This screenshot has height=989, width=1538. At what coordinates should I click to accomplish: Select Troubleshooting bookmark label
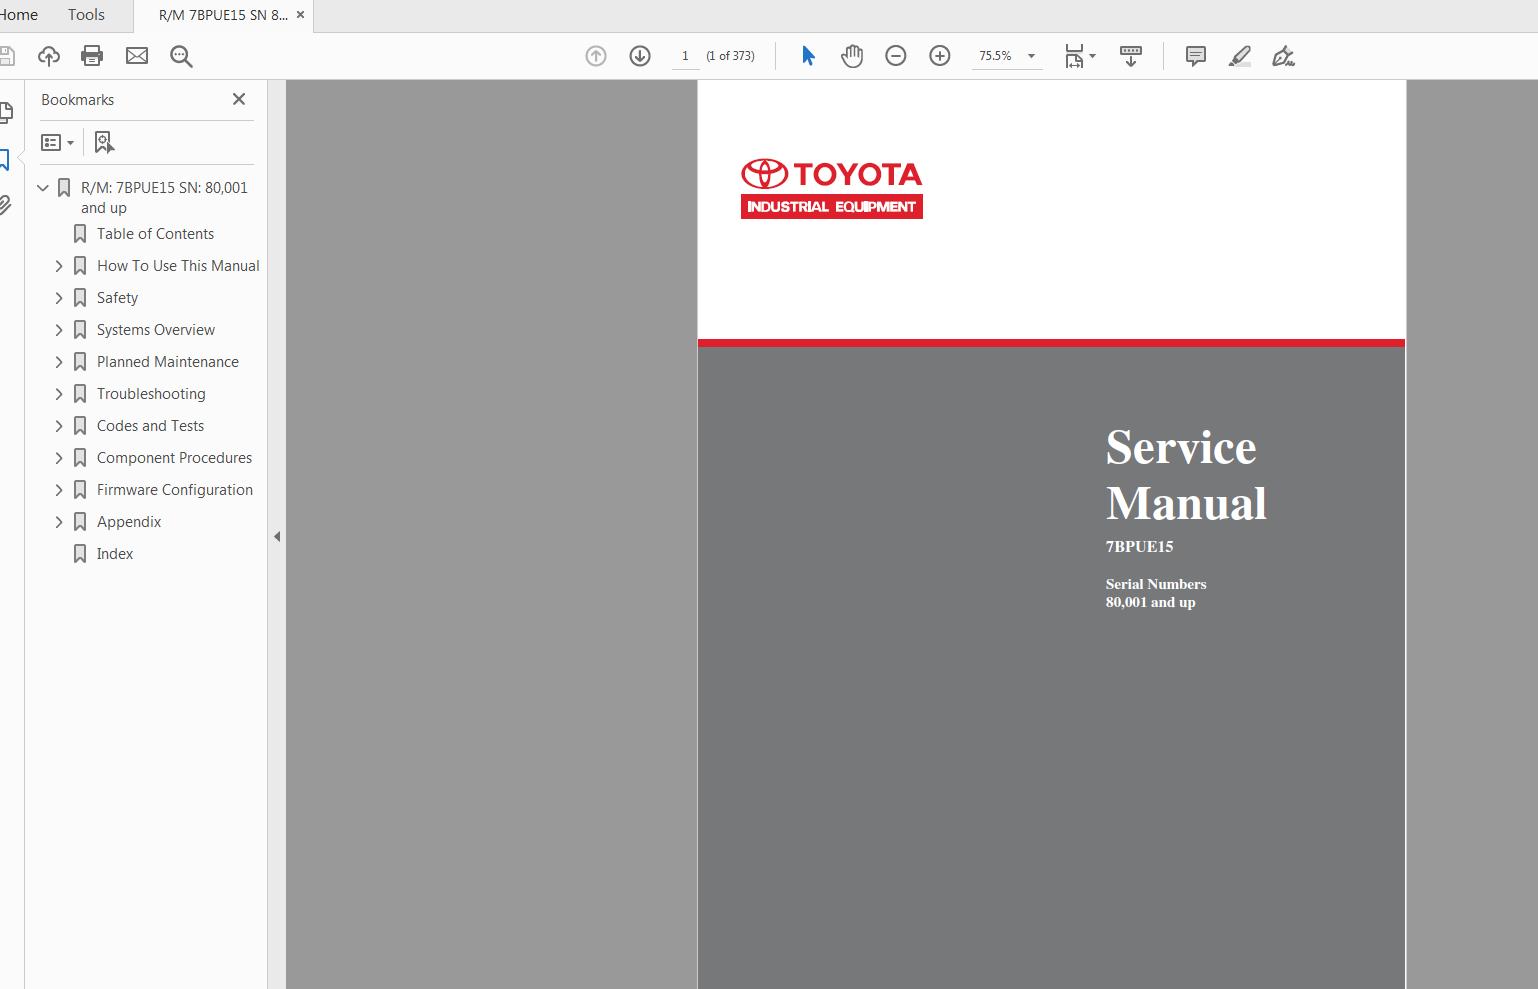[x=151, y=394]
